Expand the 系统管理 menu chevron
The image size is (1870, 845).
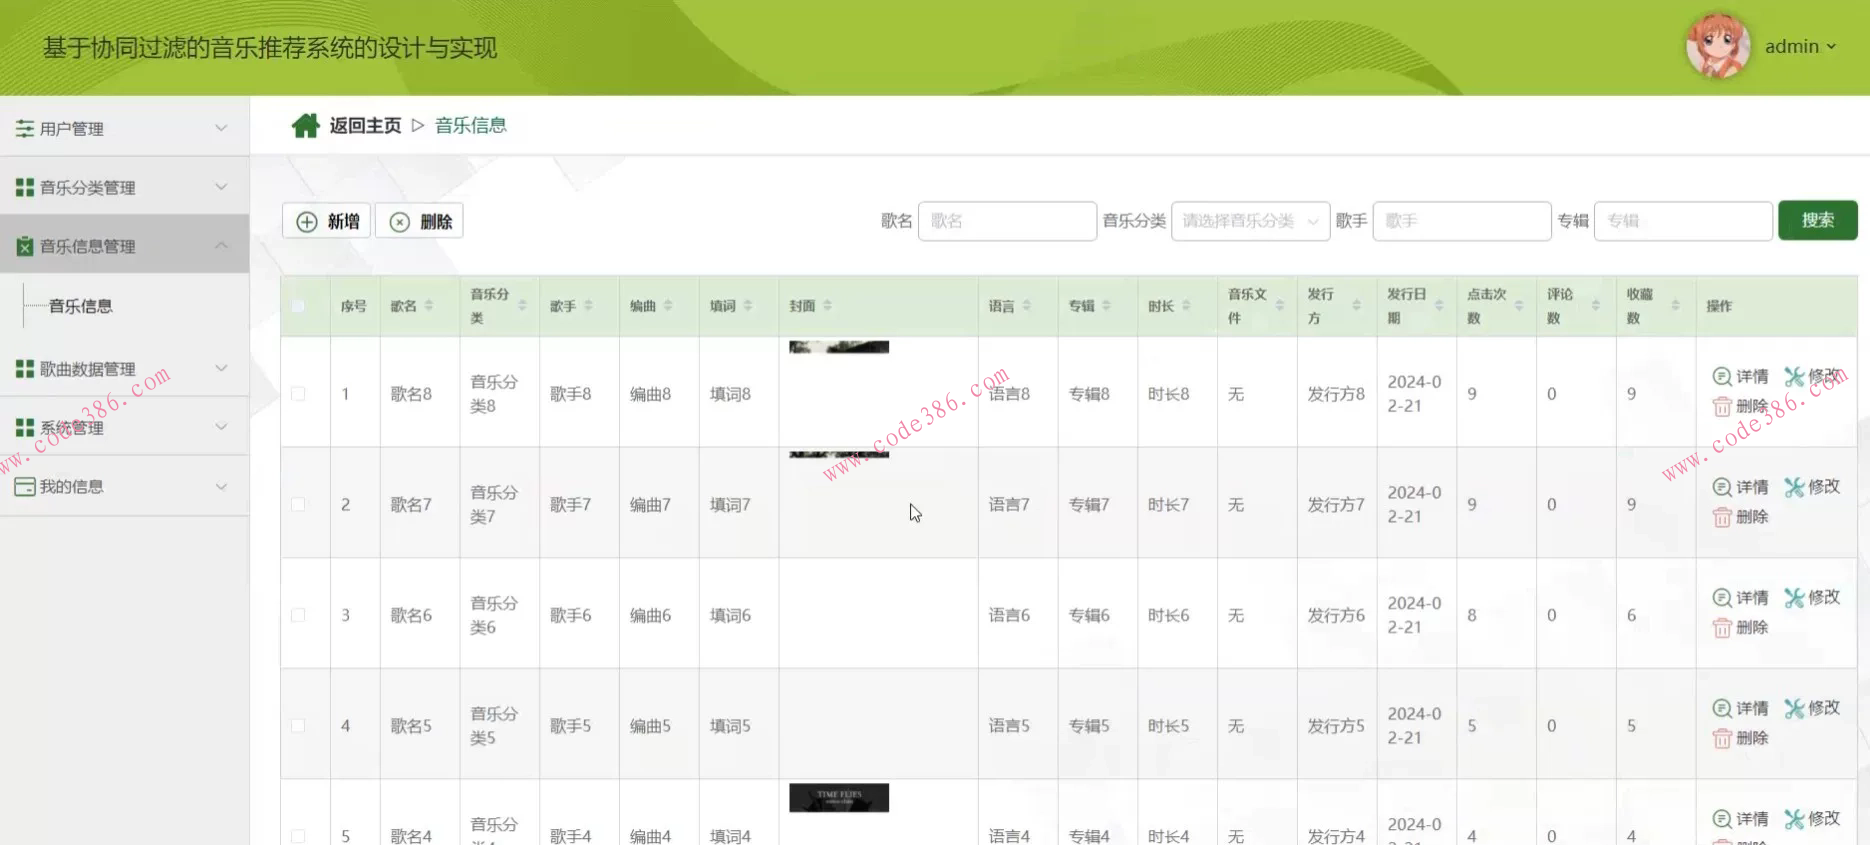[x=221, y=427]
